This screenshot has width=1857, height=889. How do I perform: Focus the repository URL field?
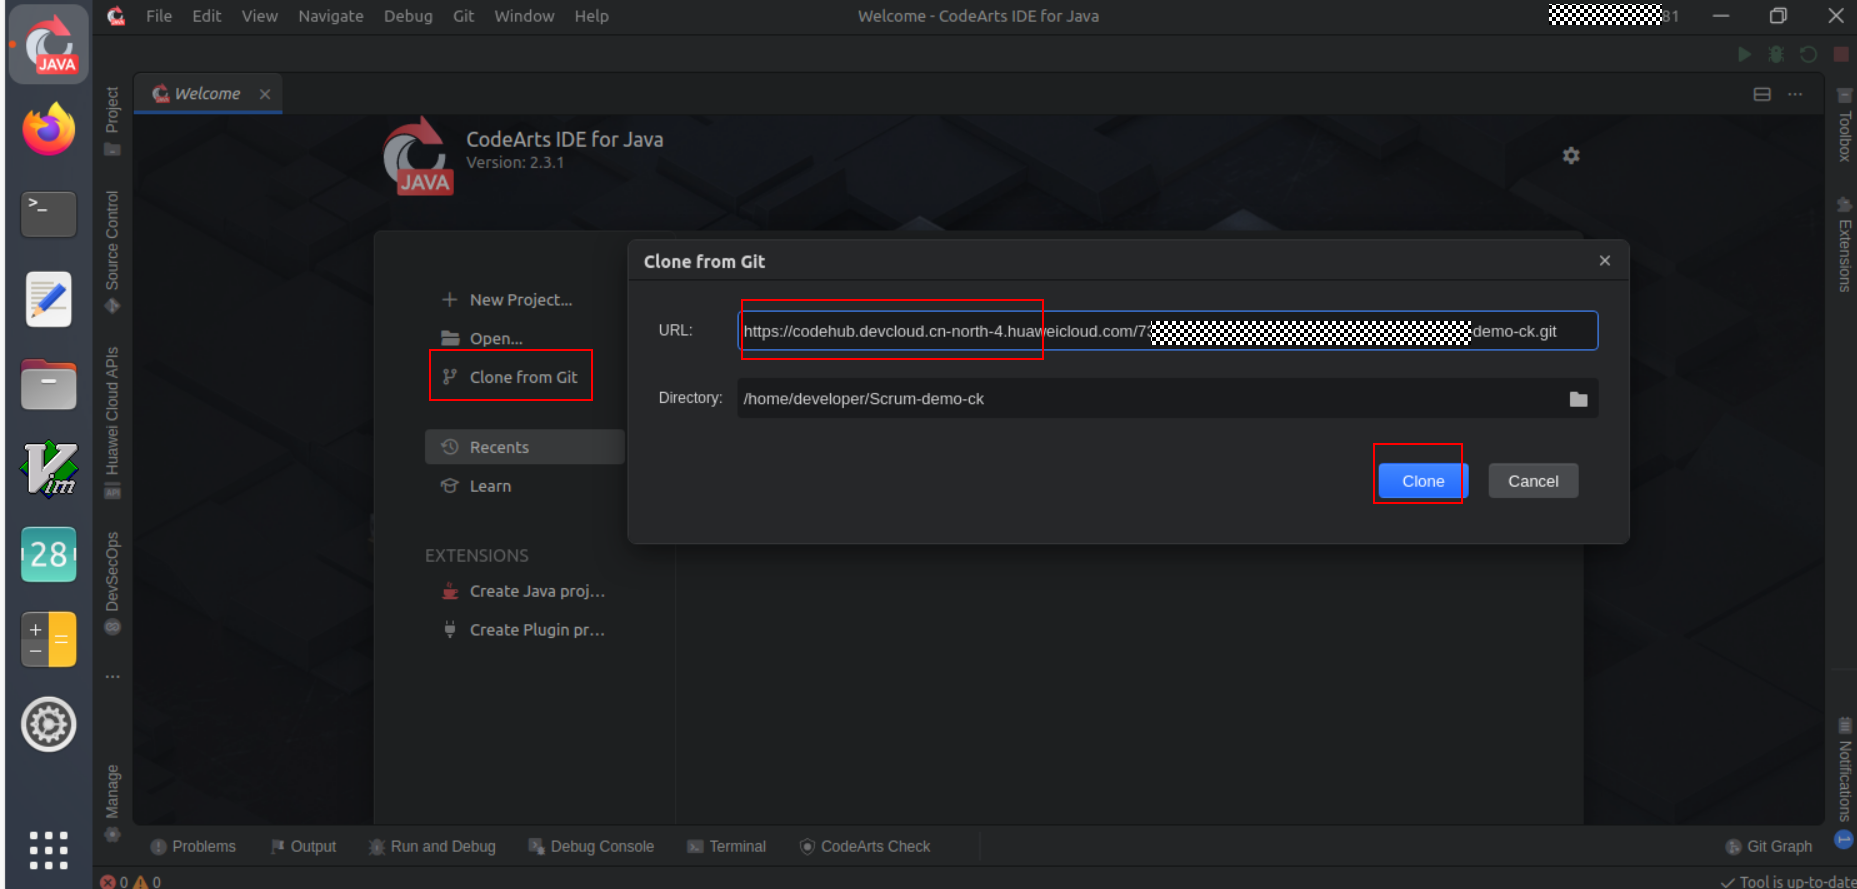click(x=1167, y=331)
